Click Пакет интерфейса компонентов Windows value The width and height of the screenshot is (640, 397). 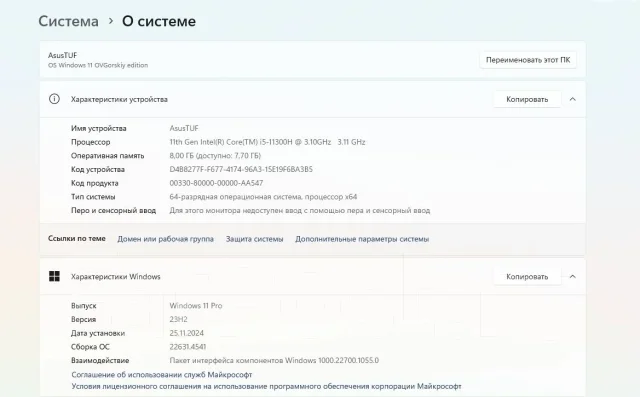tap(274, 360)
